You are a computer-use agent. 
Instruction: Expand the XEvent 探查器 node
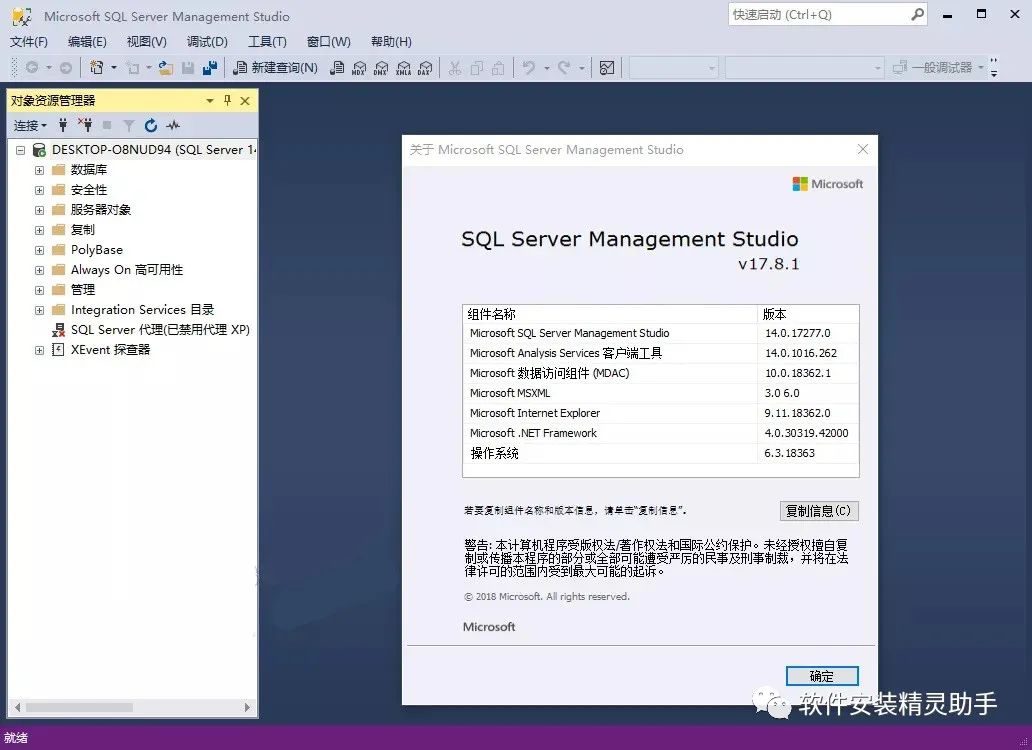point(39,351)
